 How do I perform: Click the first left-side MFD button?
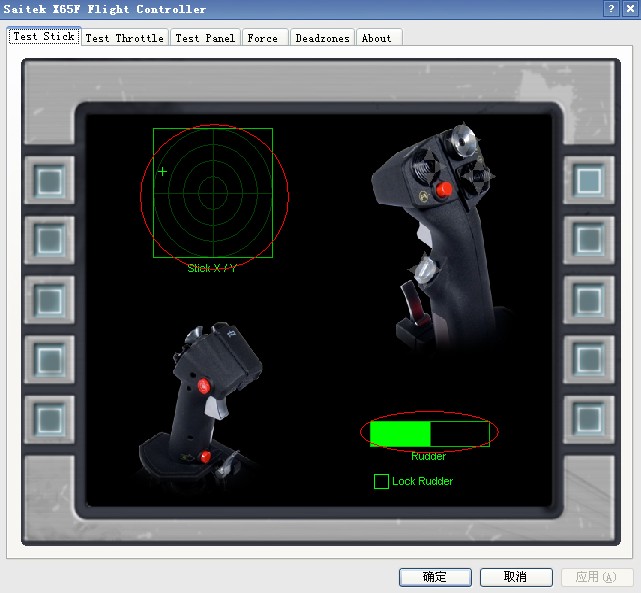[49, 180]
